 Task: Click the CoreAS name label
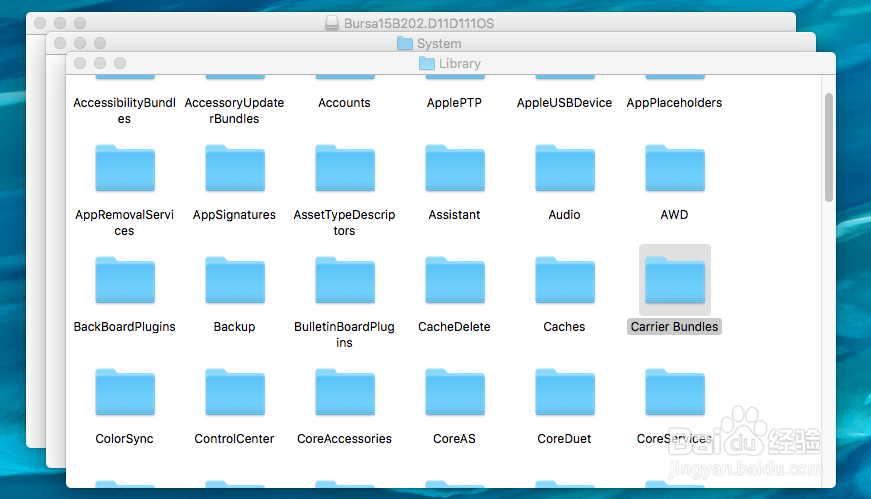[454, 439]
